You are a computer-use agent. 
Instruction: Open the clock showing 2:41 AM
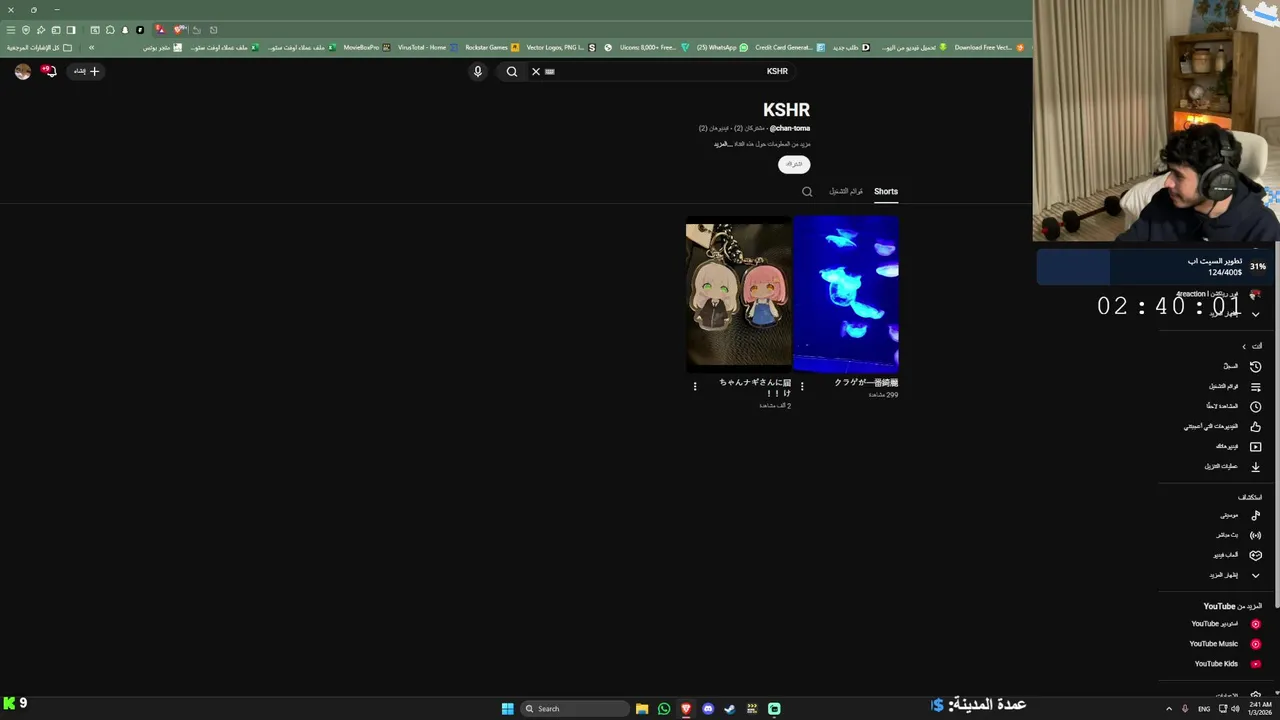tap(1259, 709)
